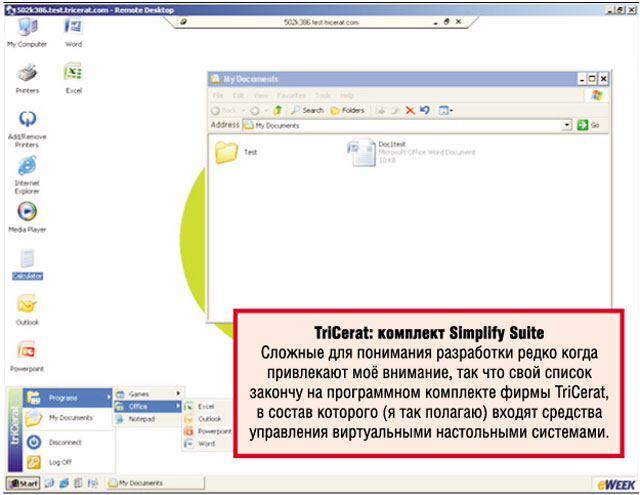Viewport: 640px width, 495px height.
Task: Open the Tools menu
Action: [322, 95]
